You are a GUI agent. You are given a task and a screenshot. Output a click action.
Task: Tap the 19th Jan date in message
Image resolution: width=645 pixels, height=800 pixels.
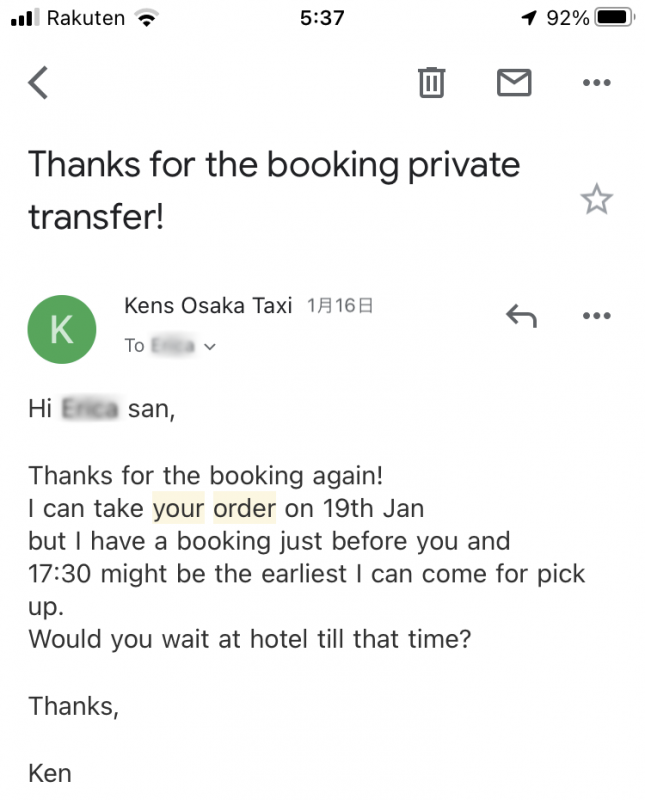coord(374,508)
